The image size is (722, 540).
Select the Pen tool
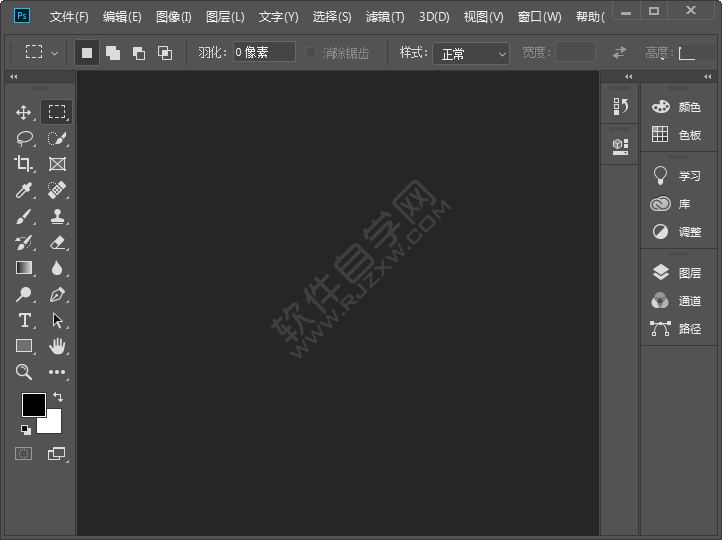tap(57, 294)
